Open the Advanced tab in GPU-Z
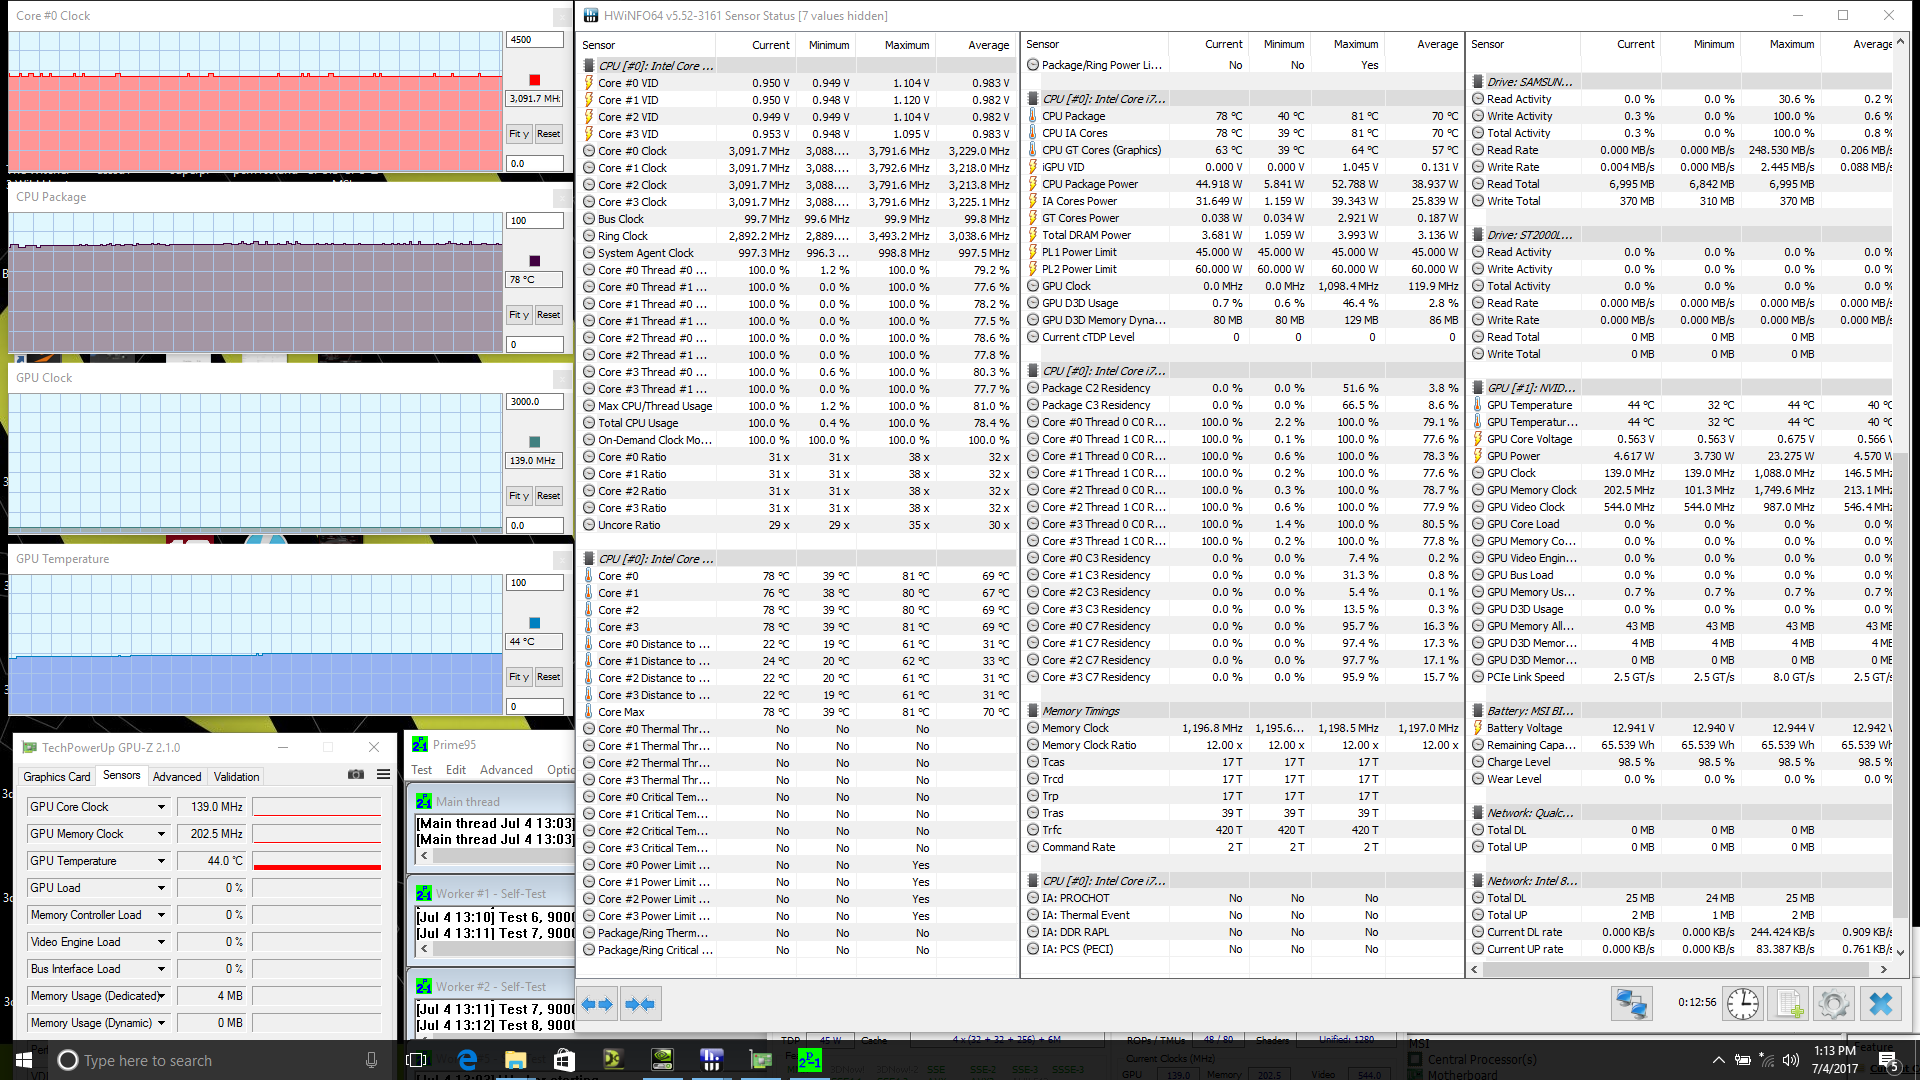 point(177,776)
